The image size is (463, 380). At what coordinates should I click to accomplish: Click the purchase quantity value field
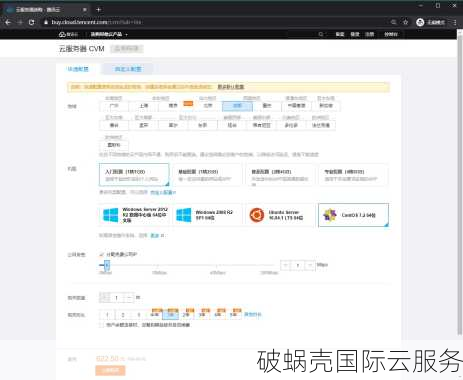[116, 298]
